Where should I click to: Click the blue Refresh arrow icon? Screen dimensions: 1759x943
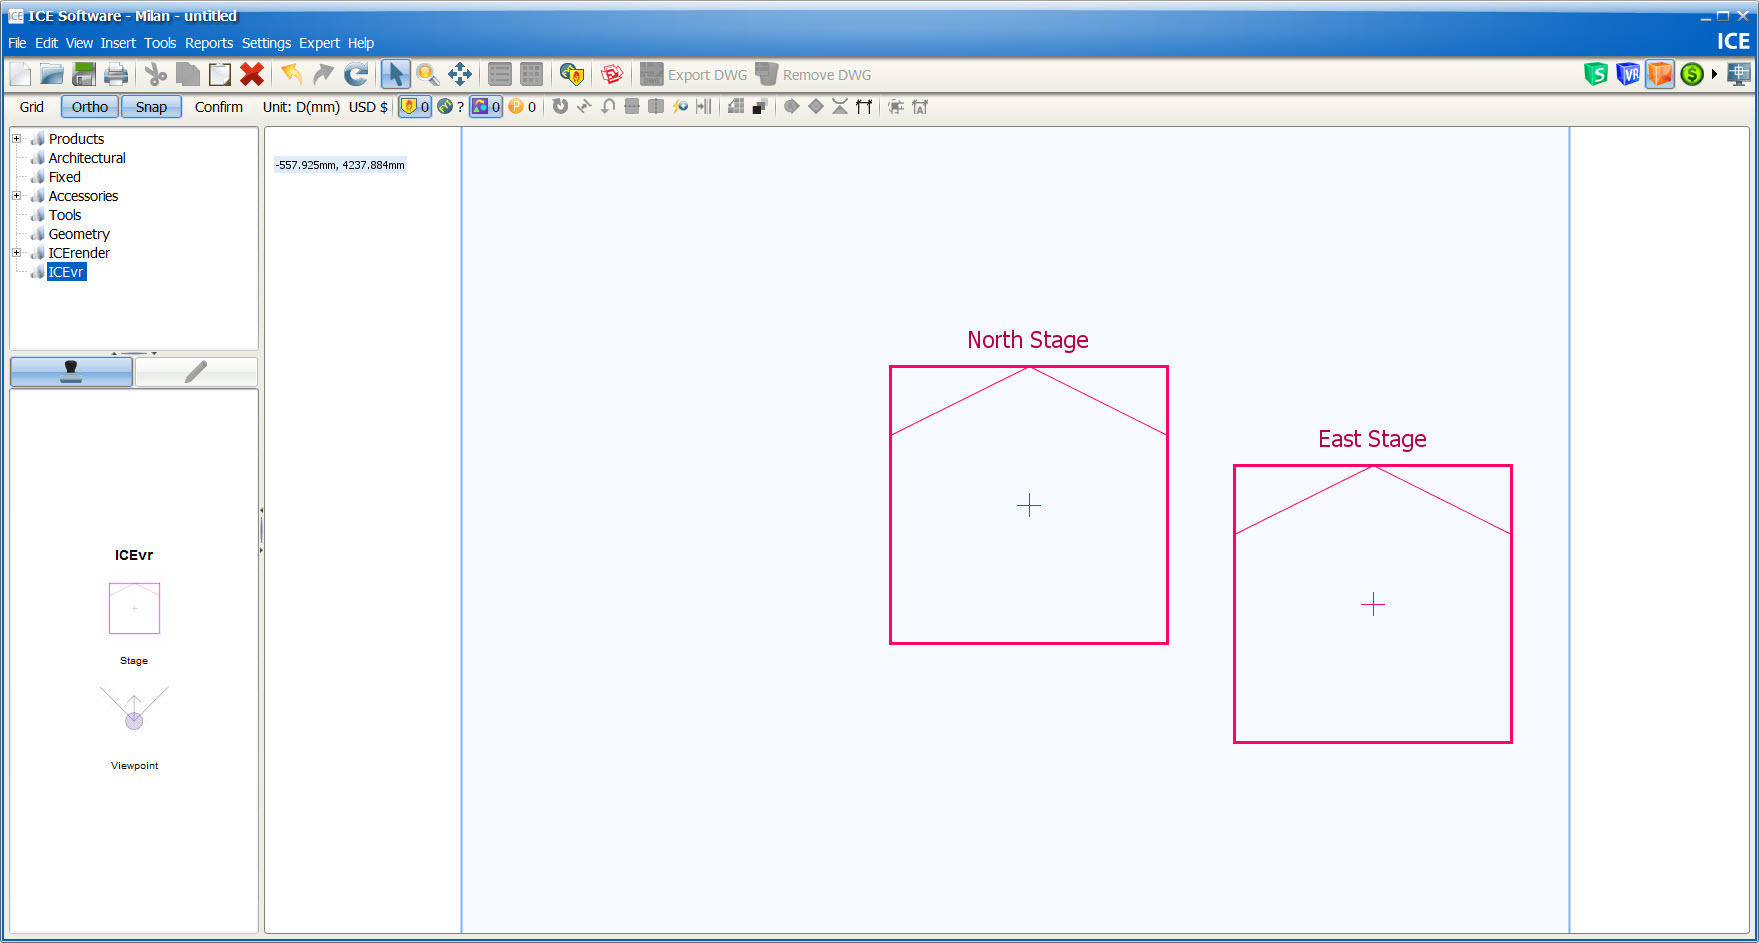(x=356, y=74)
